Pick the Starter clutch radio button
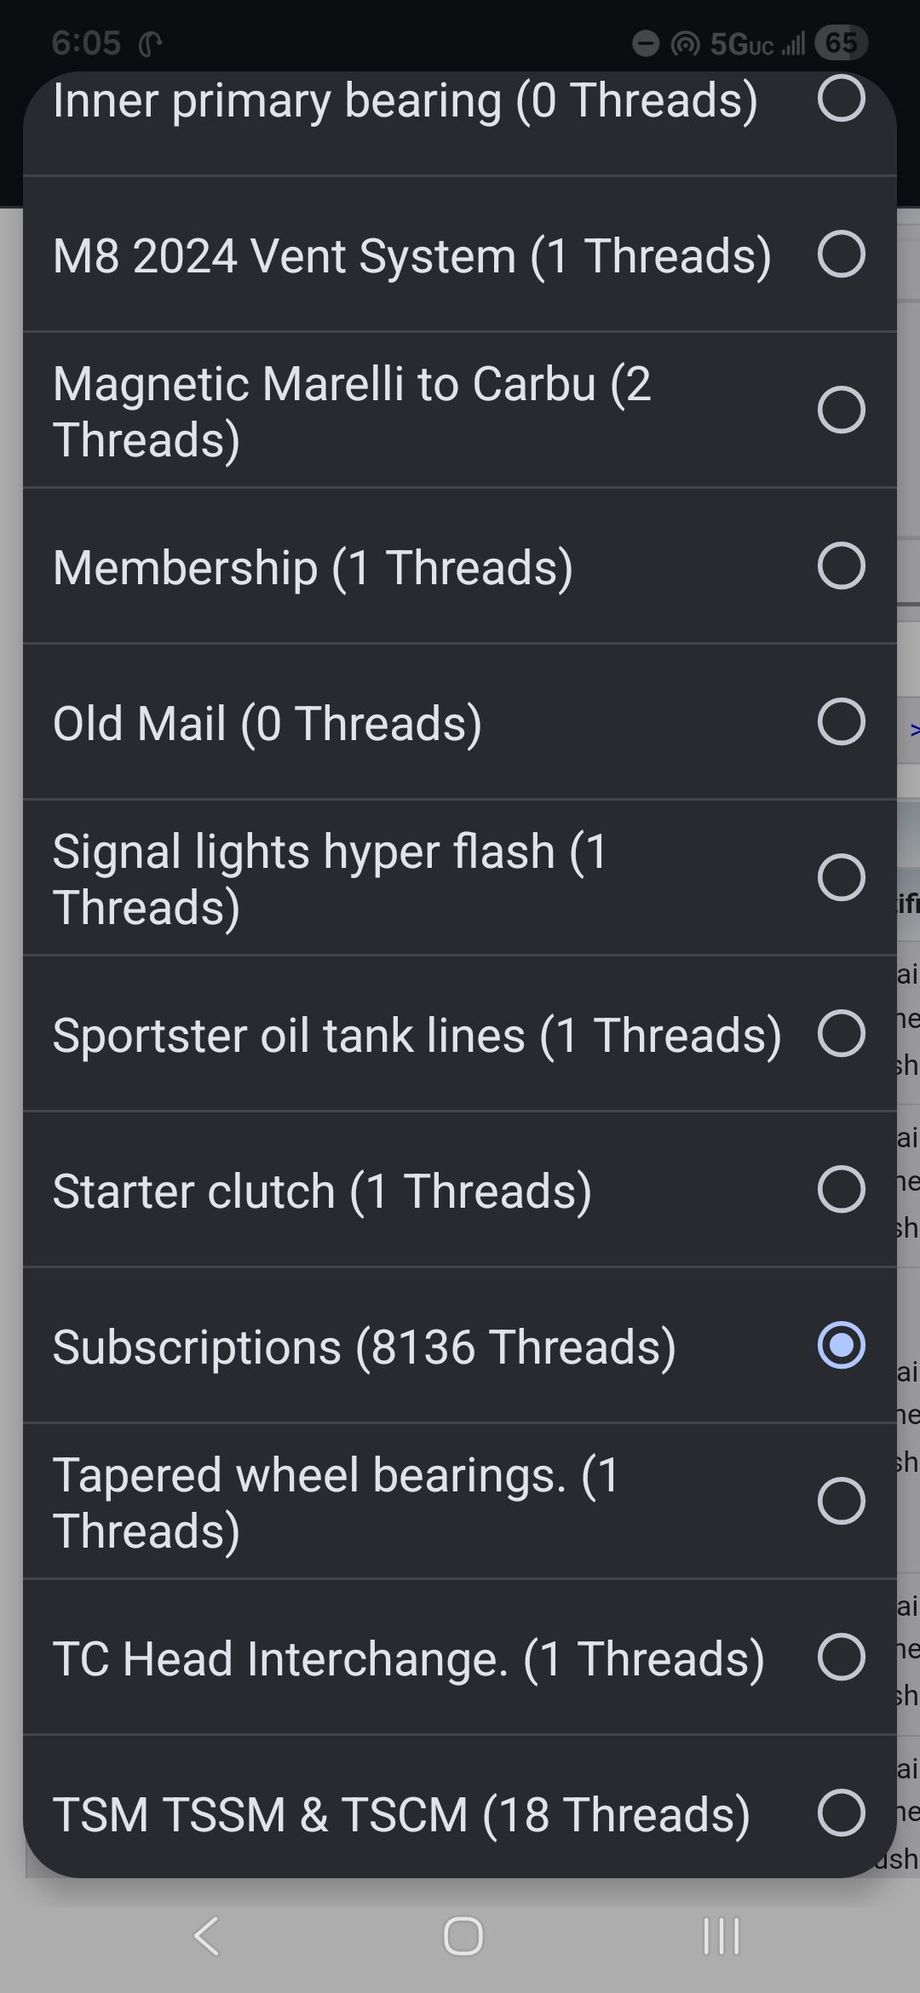Viewport: 920px width, 1993px height. point(841,1190)
